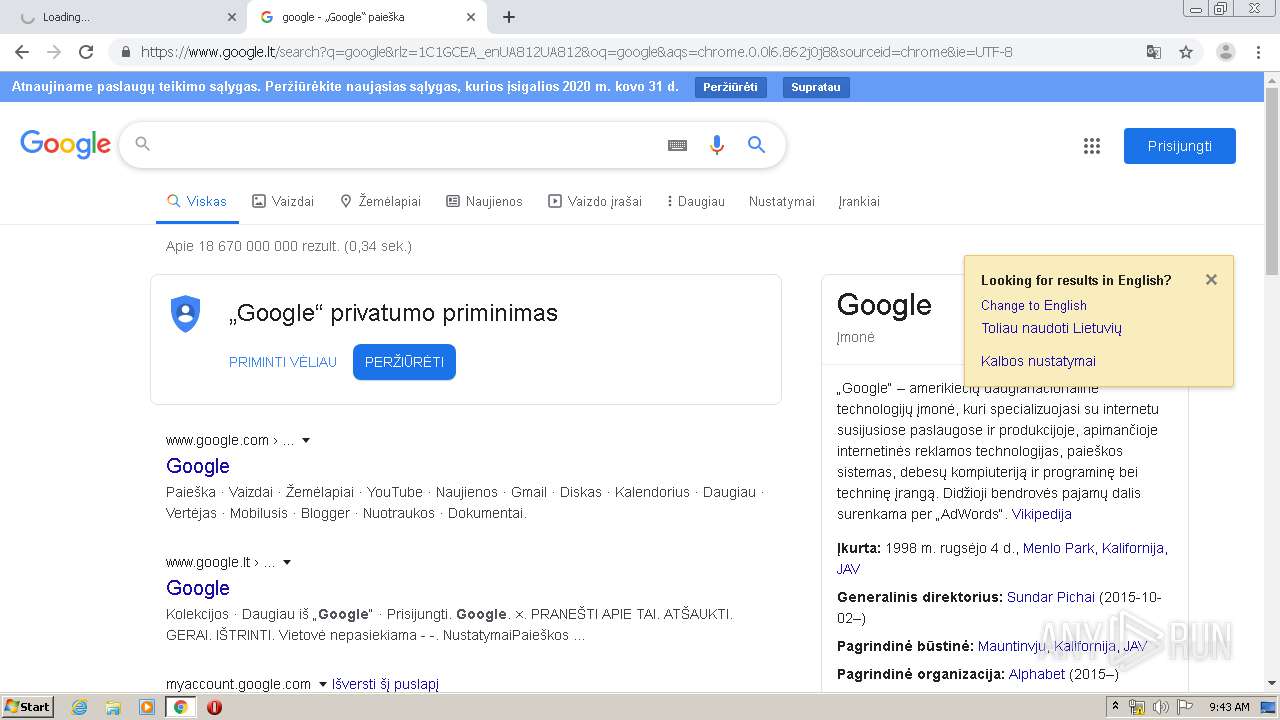This screenshot has width=1280, height=720.
Task: Bookmark this page with star icon
Action: (x=1186, y=52)
